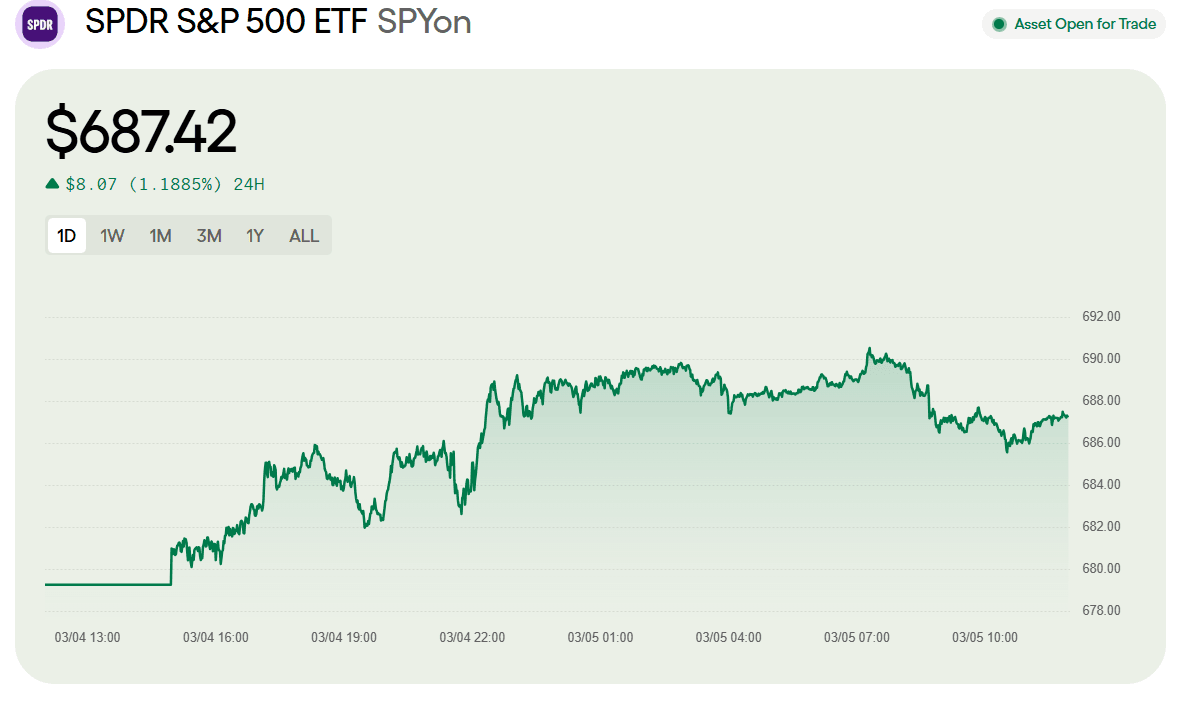
Task: Select the 1M chart view
Action: 160,235
